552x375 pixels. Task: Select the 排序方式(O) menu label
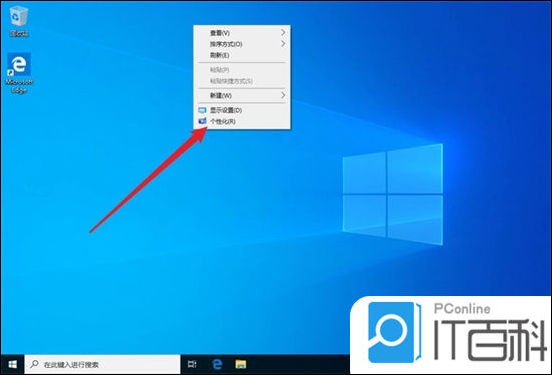(226, 44)
